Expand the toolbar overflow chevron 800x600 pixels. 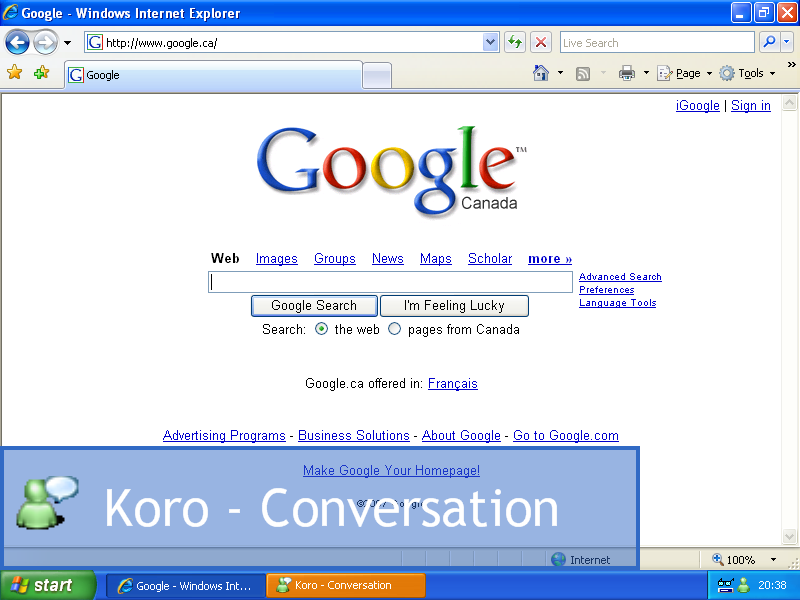(x=791, y=65)
